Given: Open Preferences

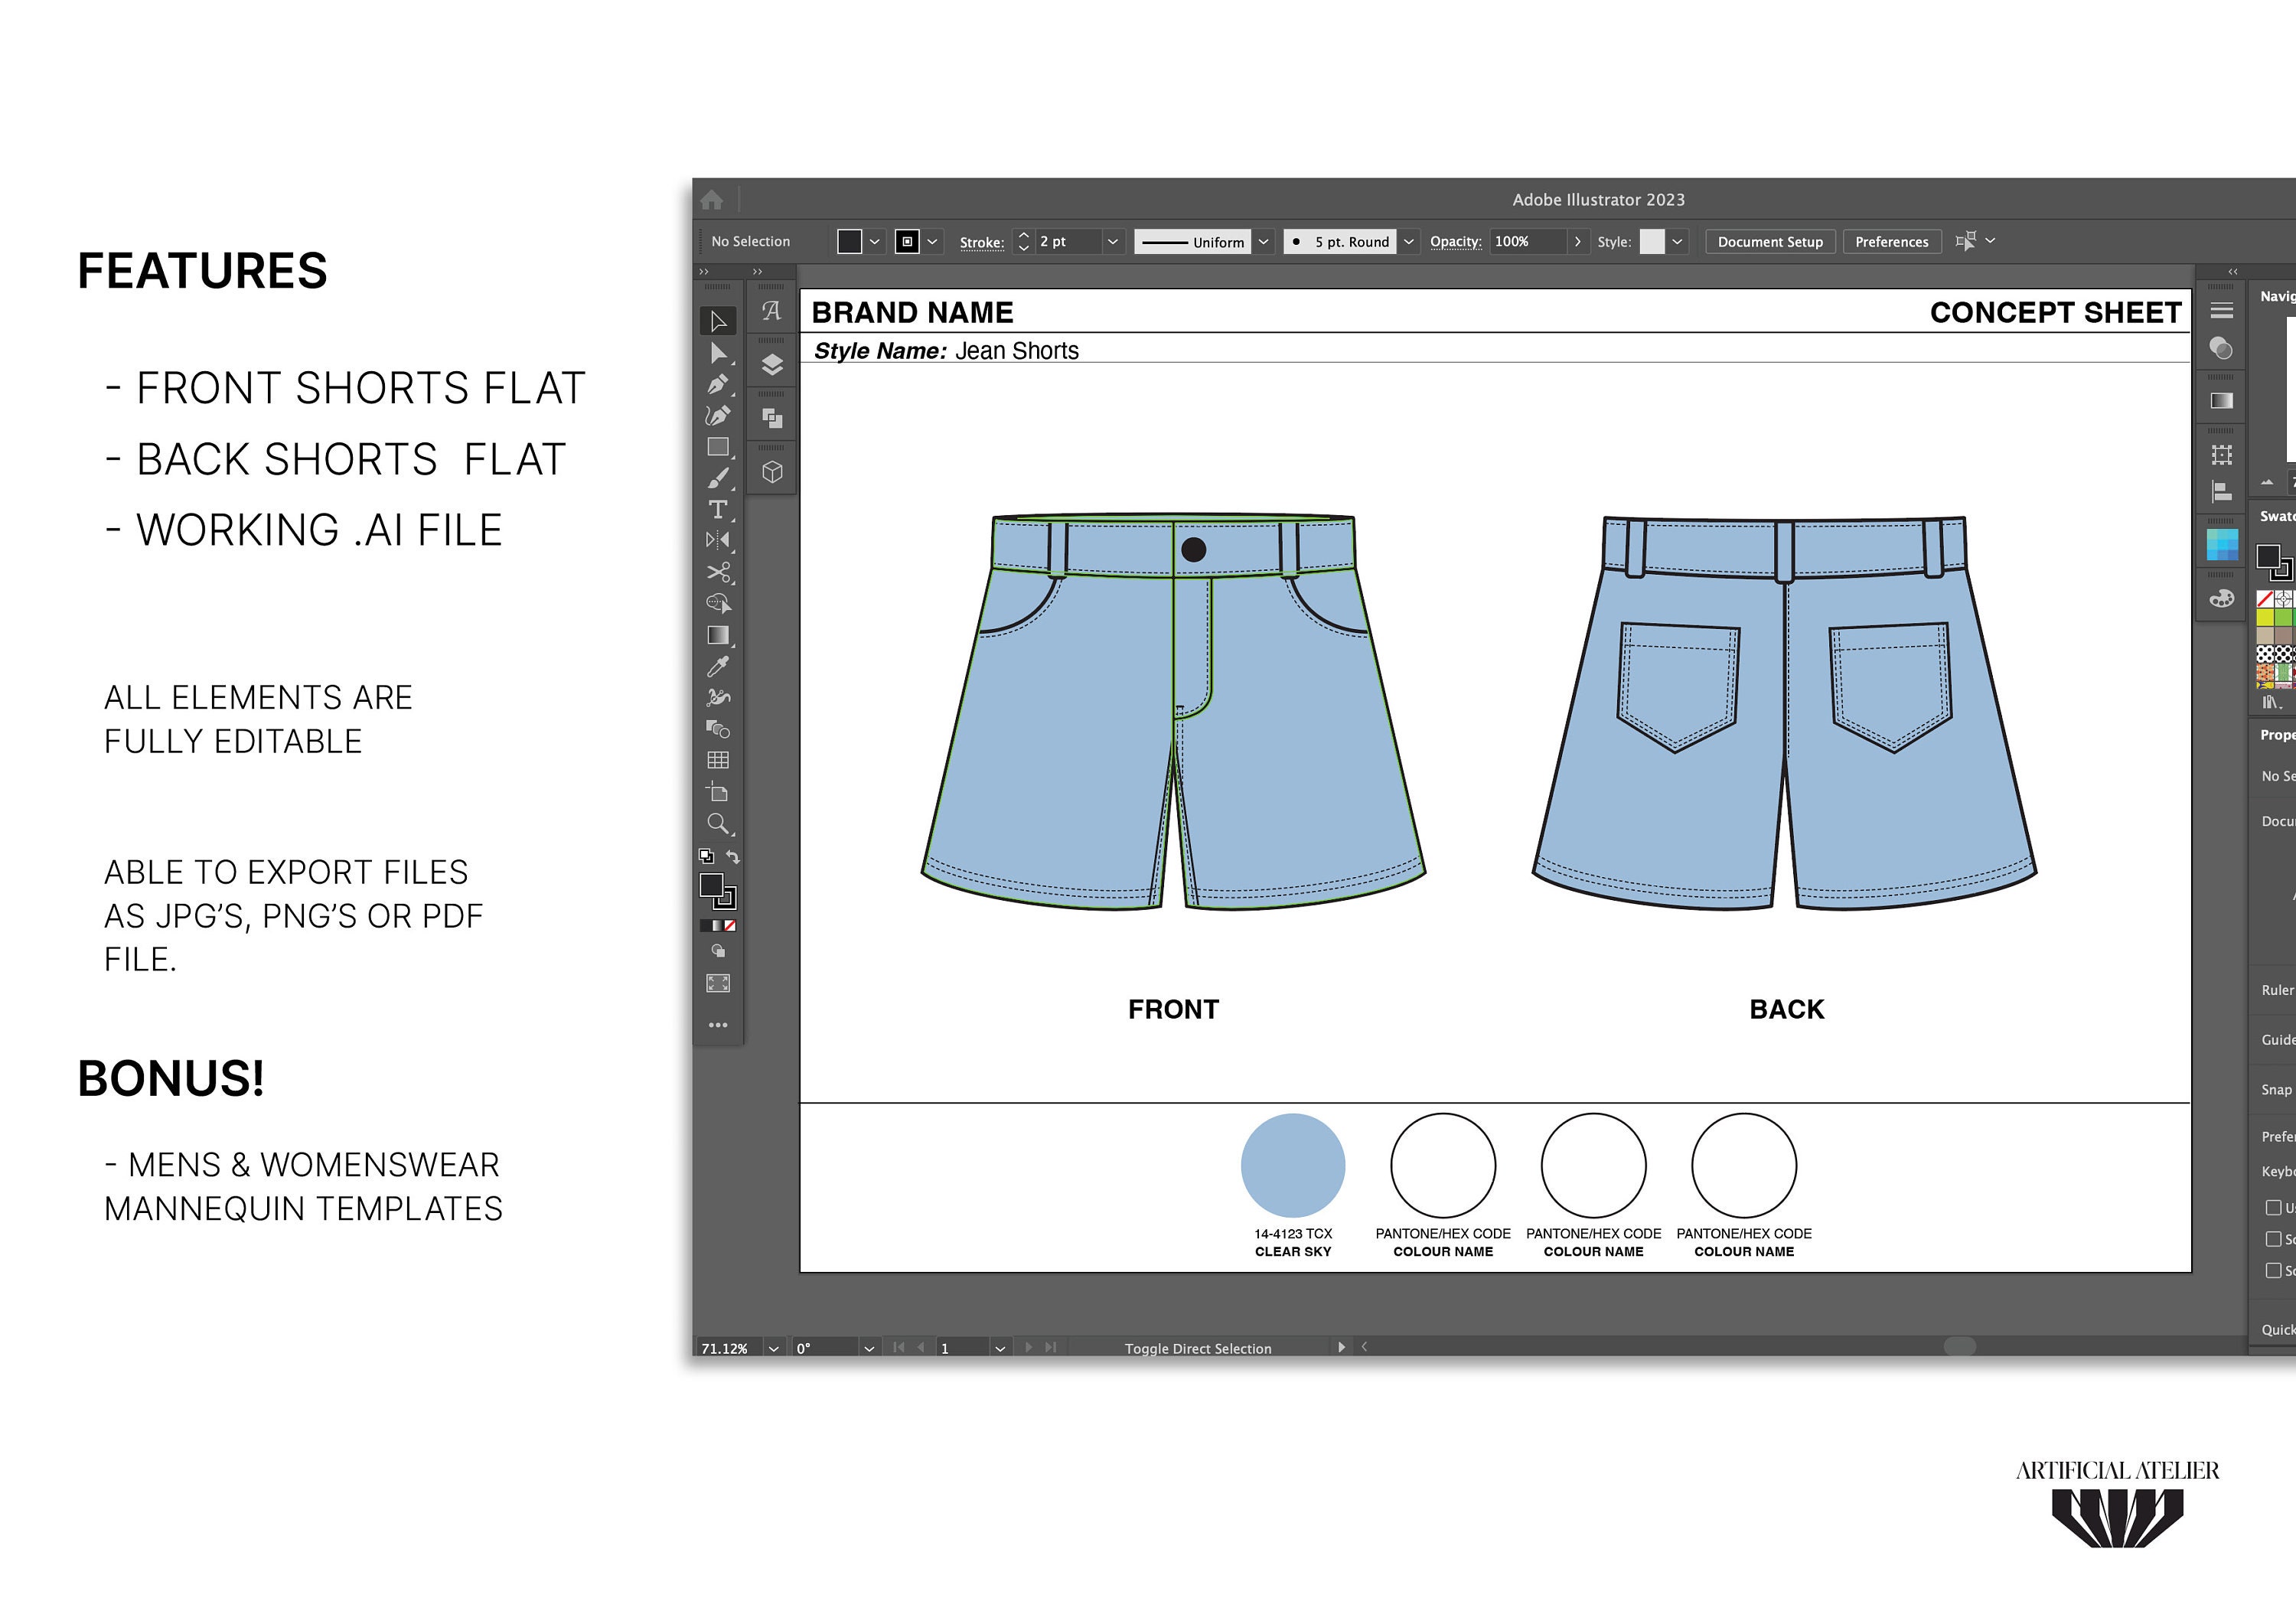Looking at the screenshot, I should [1891, 241].
